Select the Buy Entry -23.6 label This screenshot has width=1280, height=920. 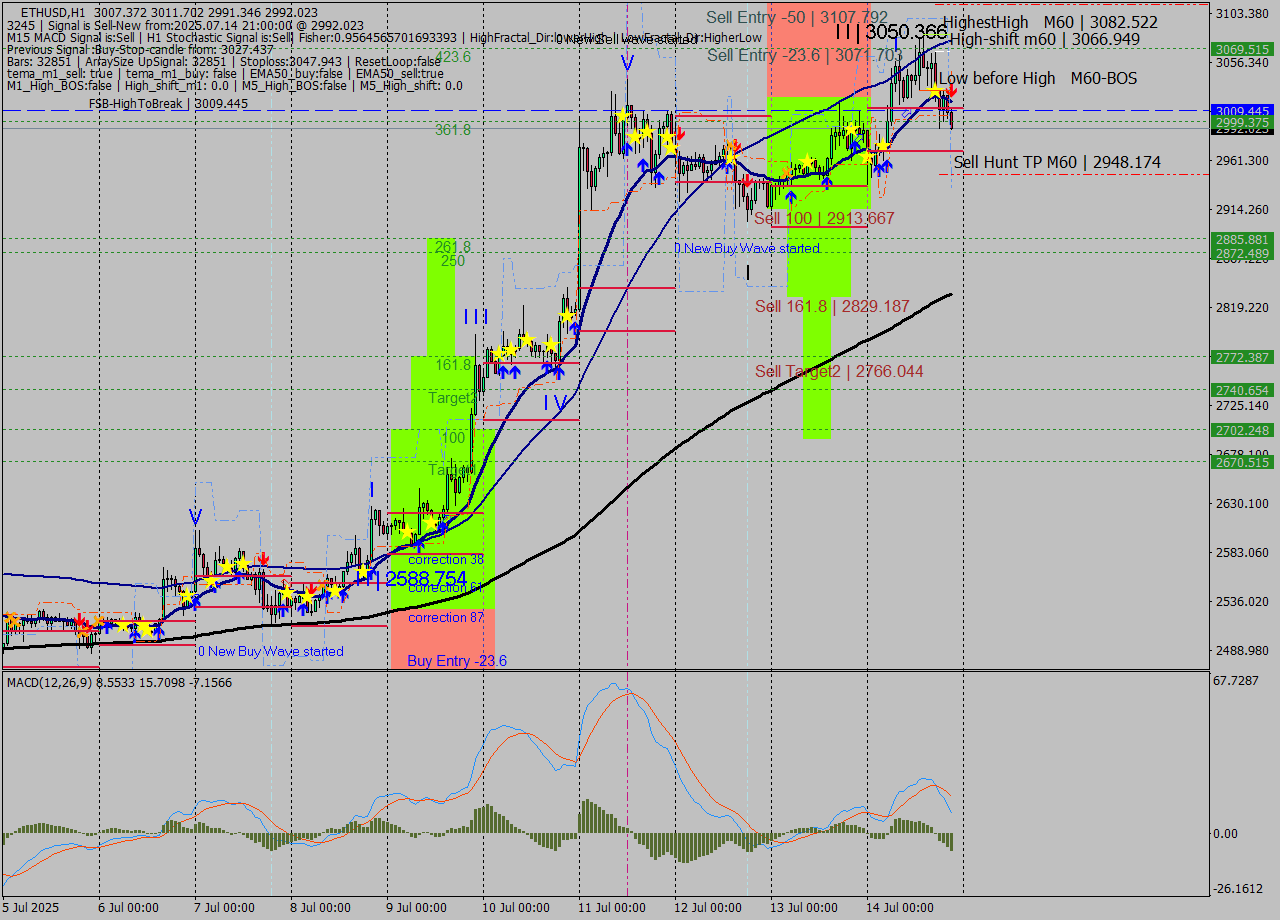click(x=455, y=661)
